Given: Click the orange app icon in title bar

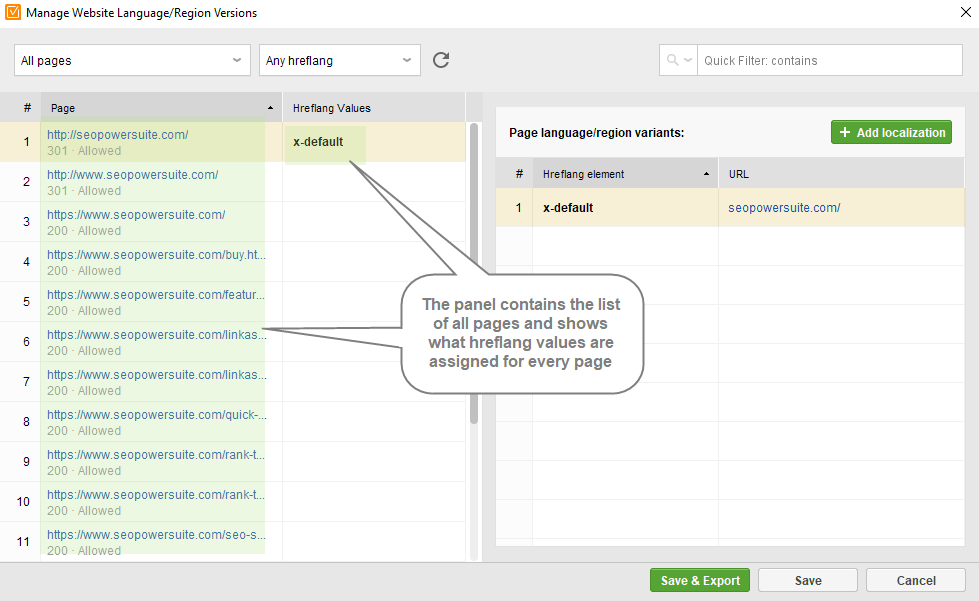Looking at the screenshot, I should [12, 12].
